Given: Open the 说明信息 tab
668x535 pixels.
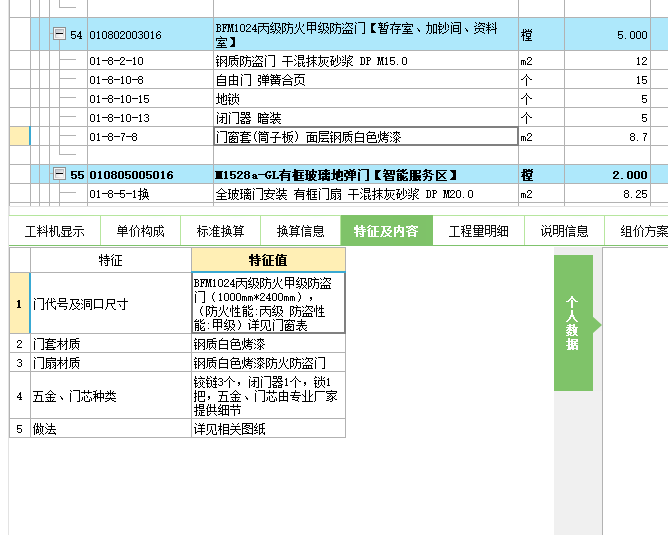Looking at the screenshot, I should (x=564, y=231).
